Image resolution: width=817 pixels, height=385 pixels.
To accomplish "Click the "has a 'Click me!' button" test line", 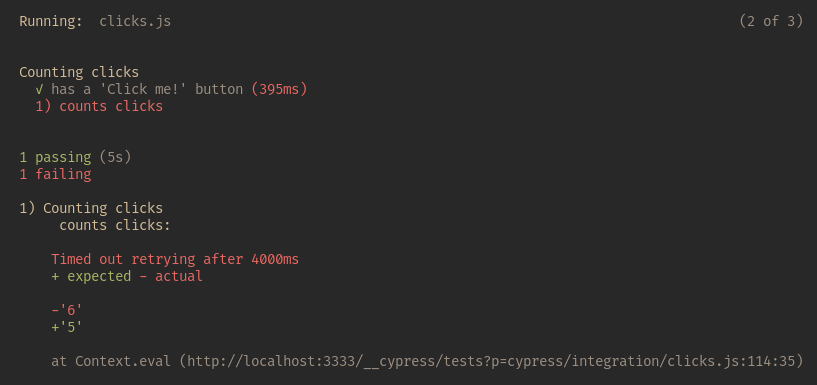I will [147, 90].
